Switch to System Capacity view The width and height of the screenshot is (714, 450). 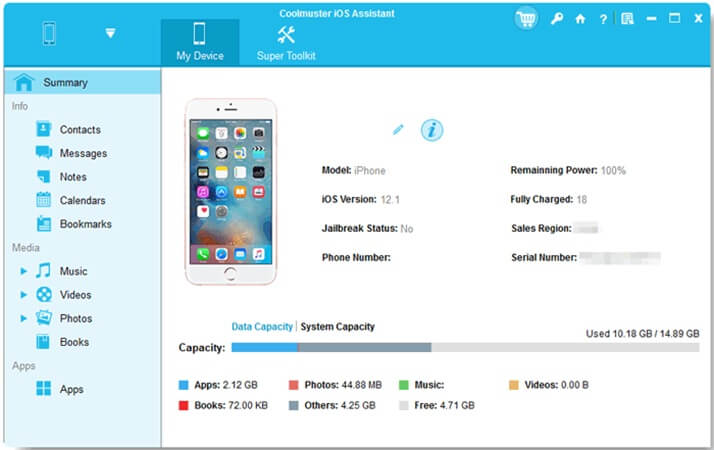pos(337,327)
